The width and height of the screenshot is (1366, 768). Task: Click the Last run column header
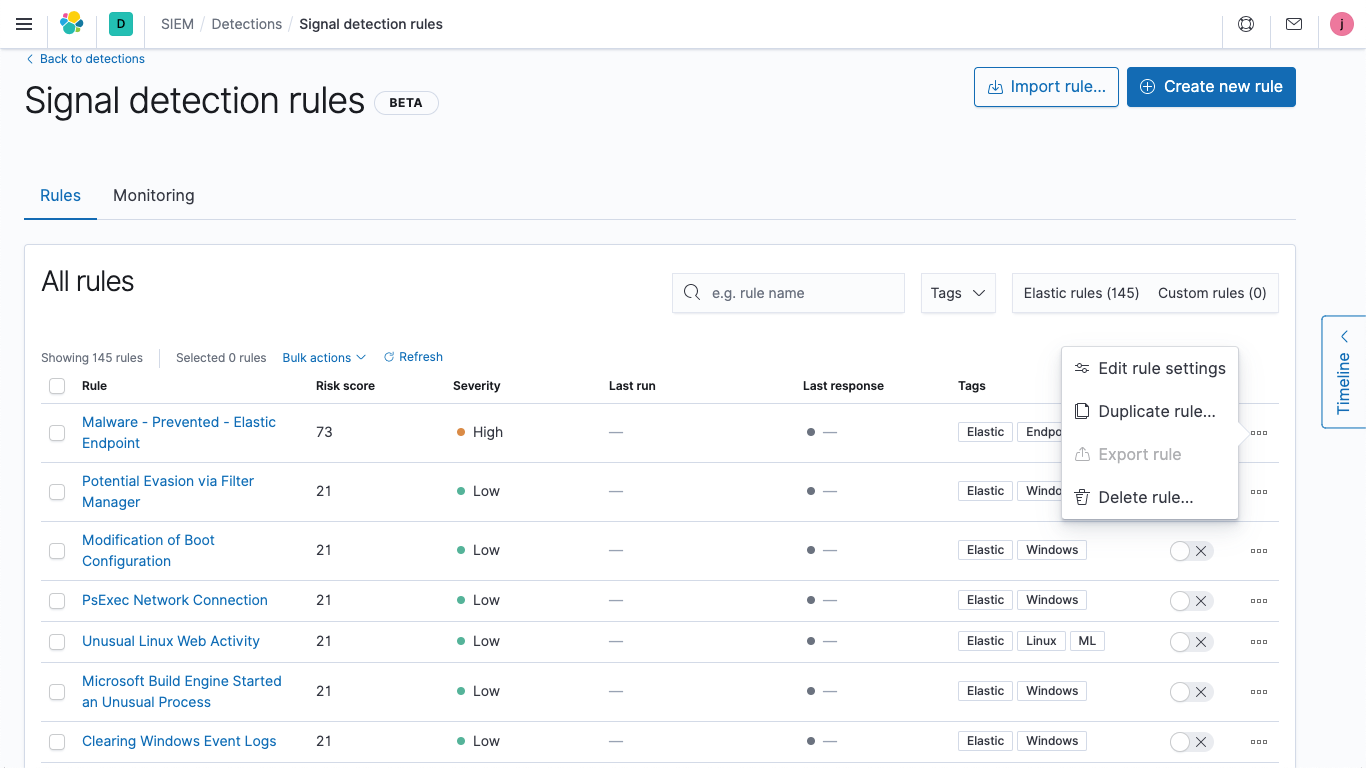632,386
